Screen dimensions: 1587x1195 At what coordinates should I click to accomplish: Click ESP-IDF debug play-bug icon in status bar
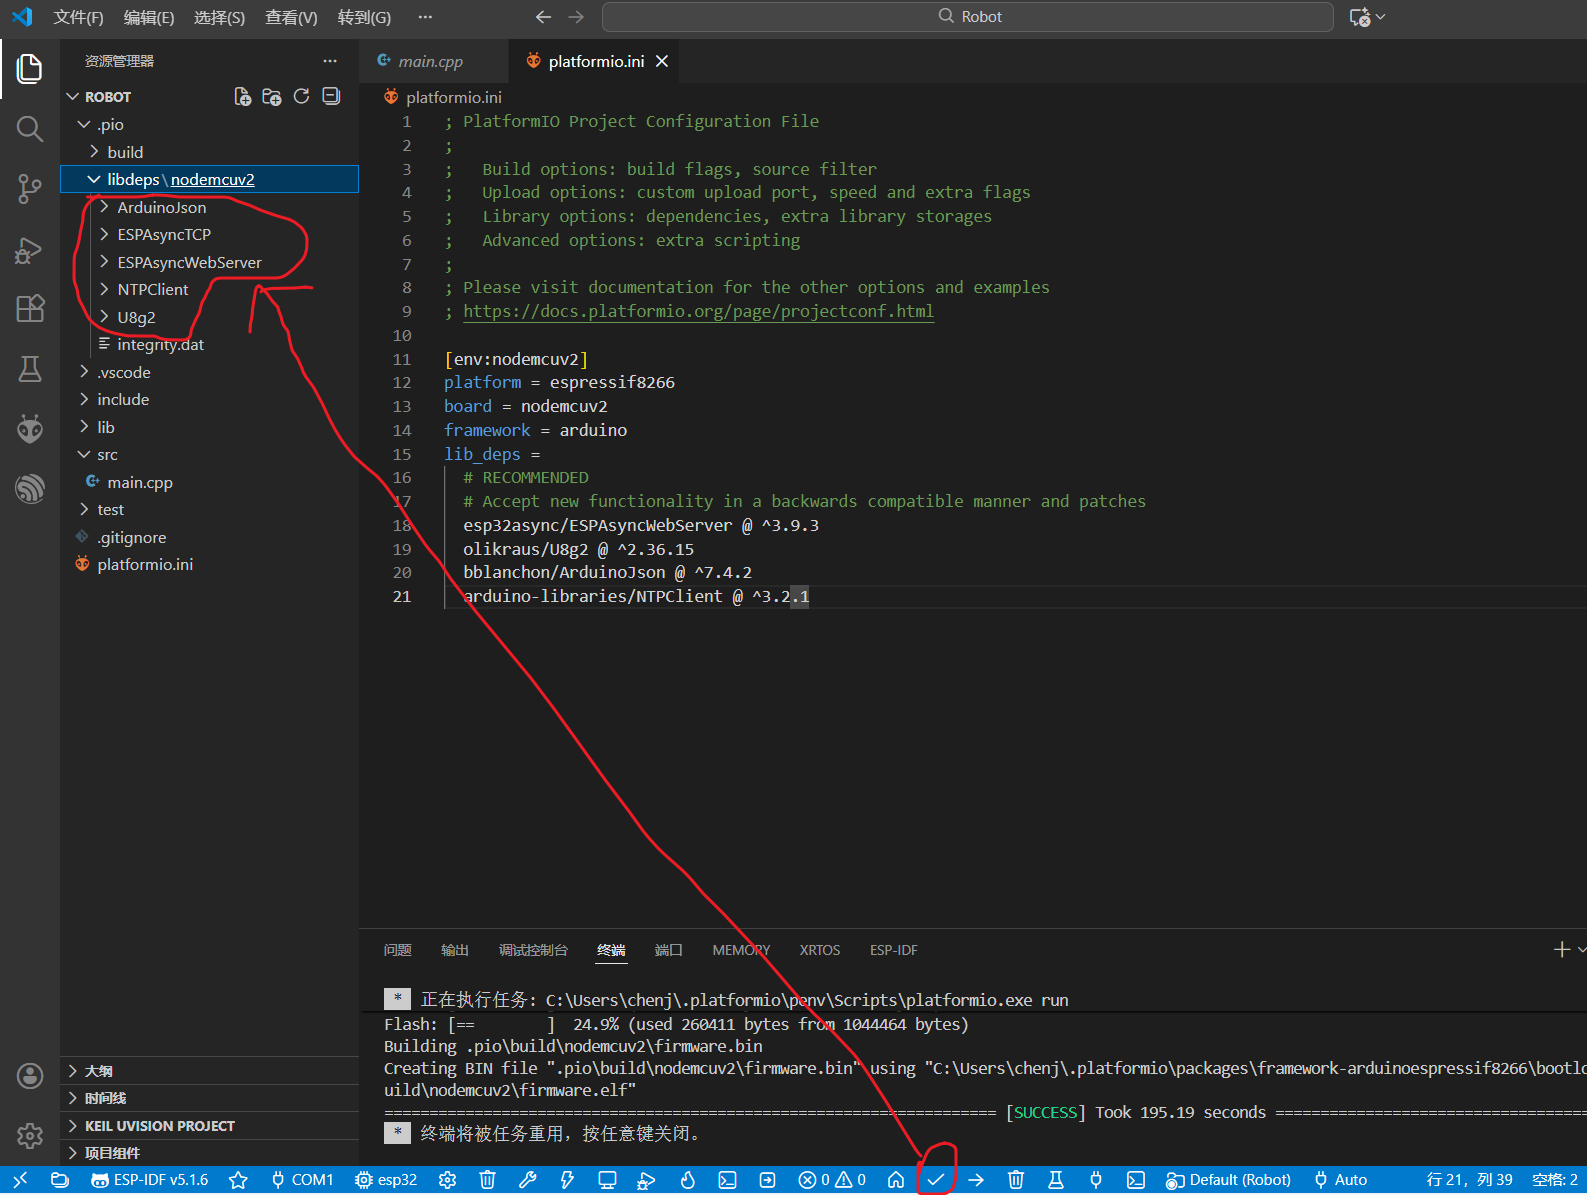pyautogui.click(x=647, y=1180)
